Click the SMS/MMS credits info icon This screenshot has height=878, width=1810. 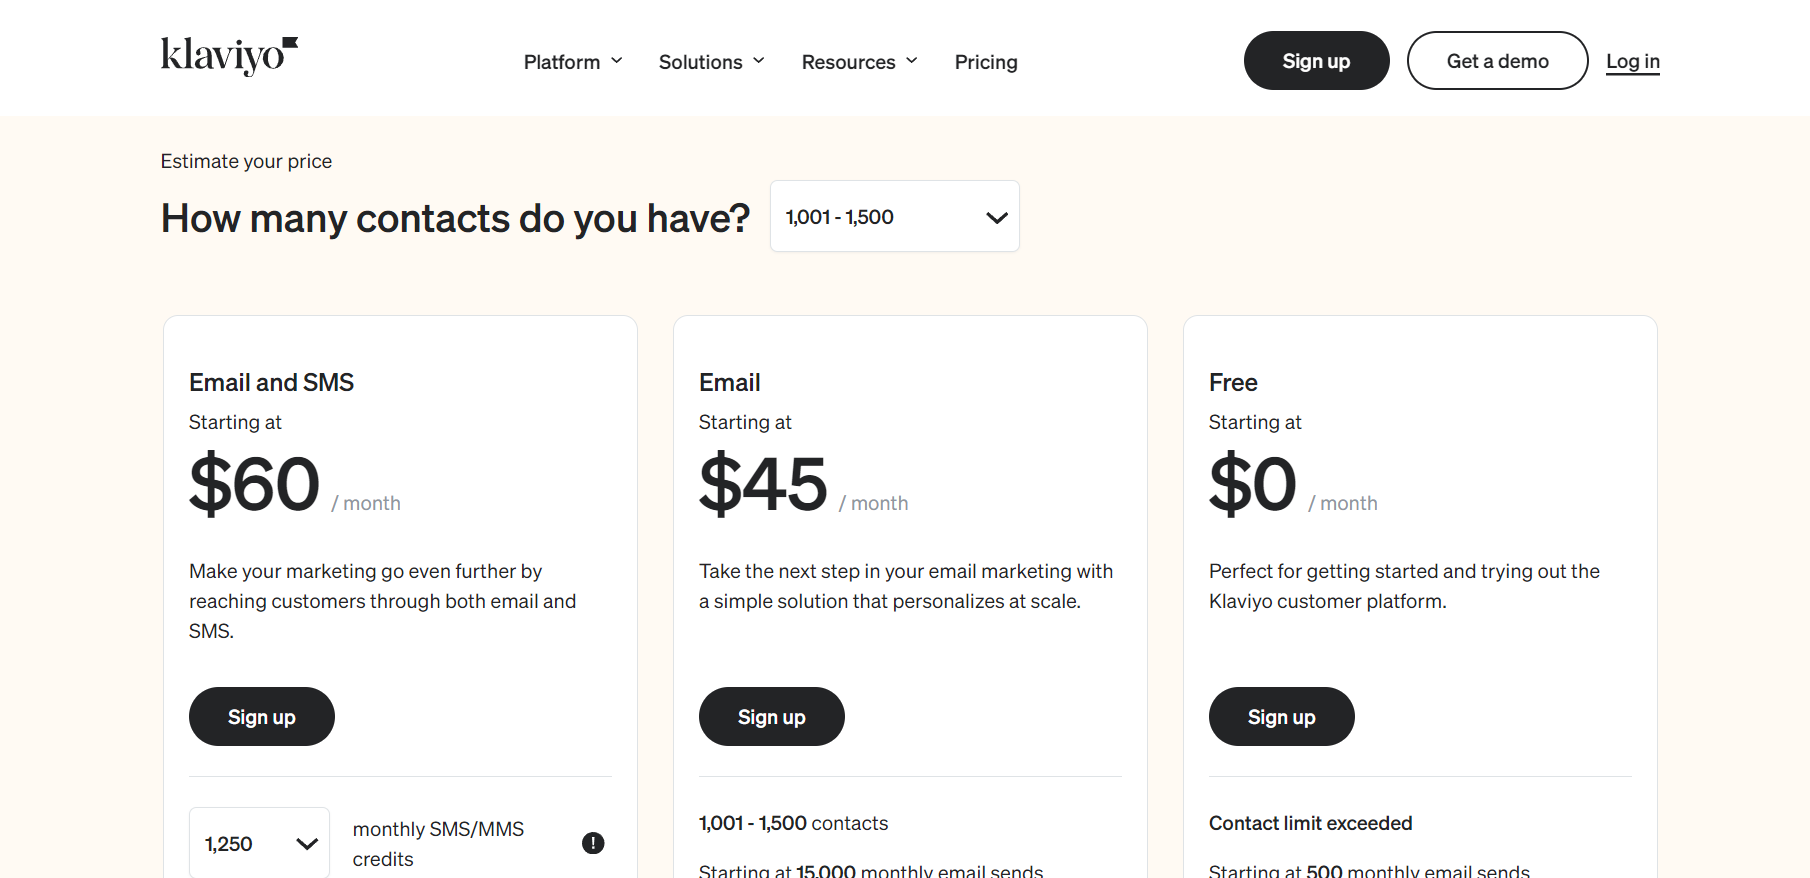click(593, 843)
